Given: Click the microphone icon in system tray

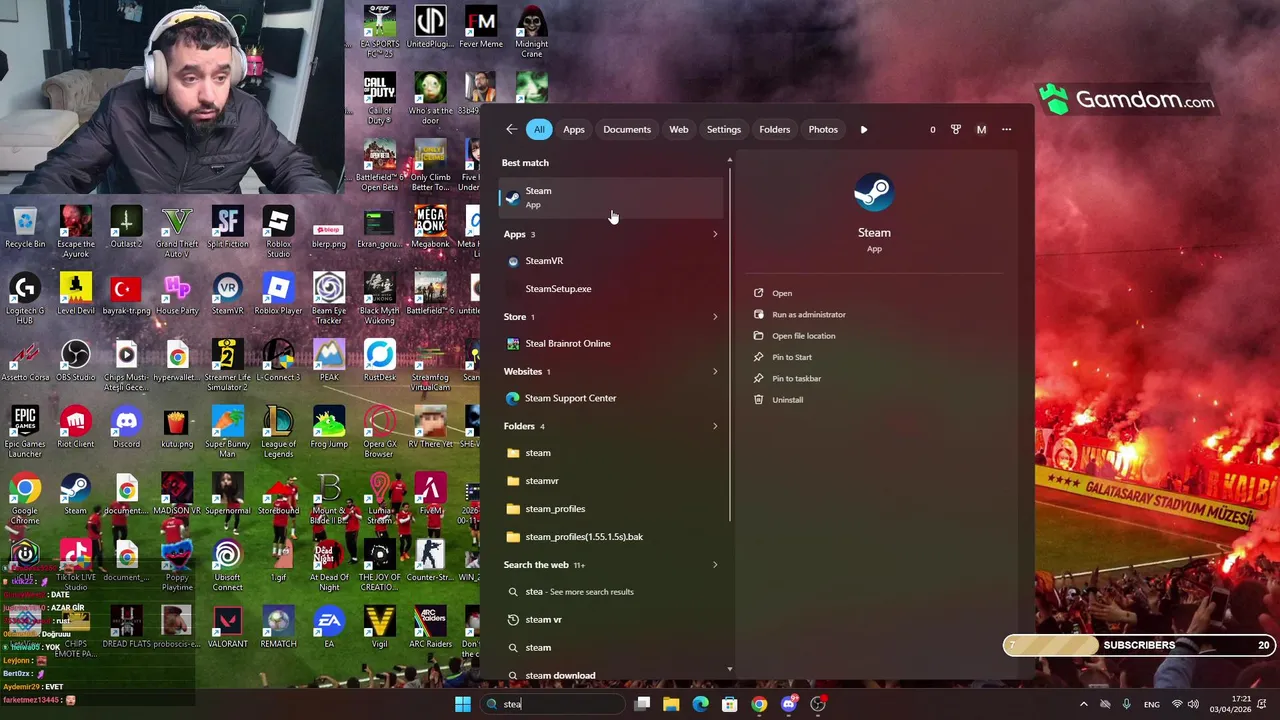Looking at the screenshot, I should point(1127,704).
